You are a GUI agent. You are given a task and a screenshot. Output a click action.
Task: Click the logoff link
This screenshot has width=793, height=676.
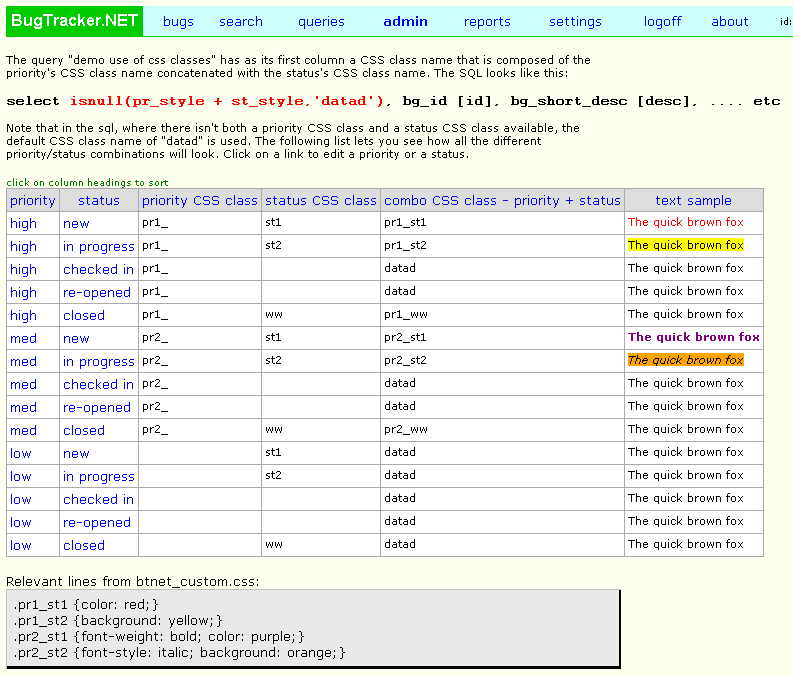[x=663, y=22]
